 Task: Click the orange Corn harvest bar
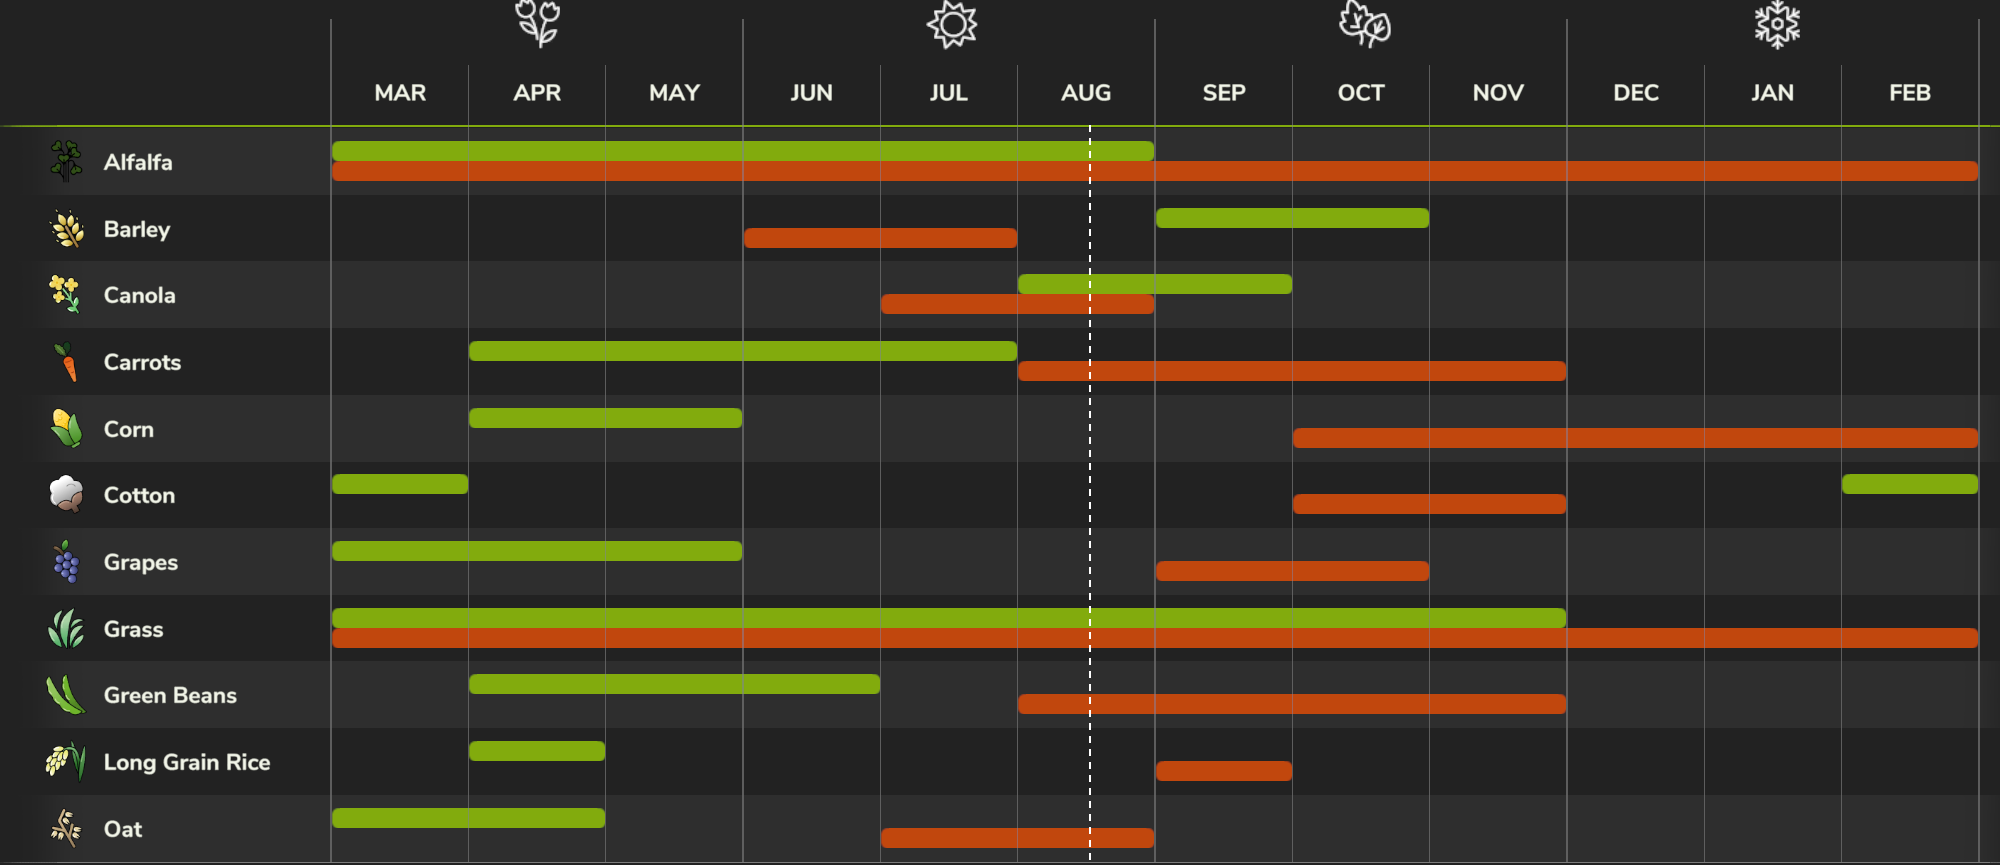click(x=1635, y=438)
